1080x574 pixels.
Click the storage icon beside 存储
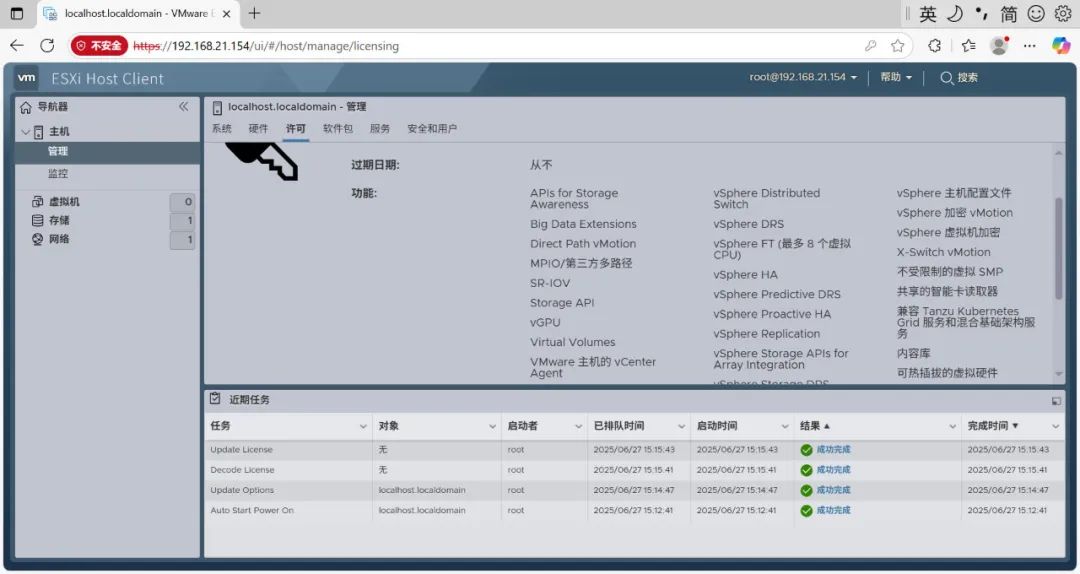click(x=38, y=220)
